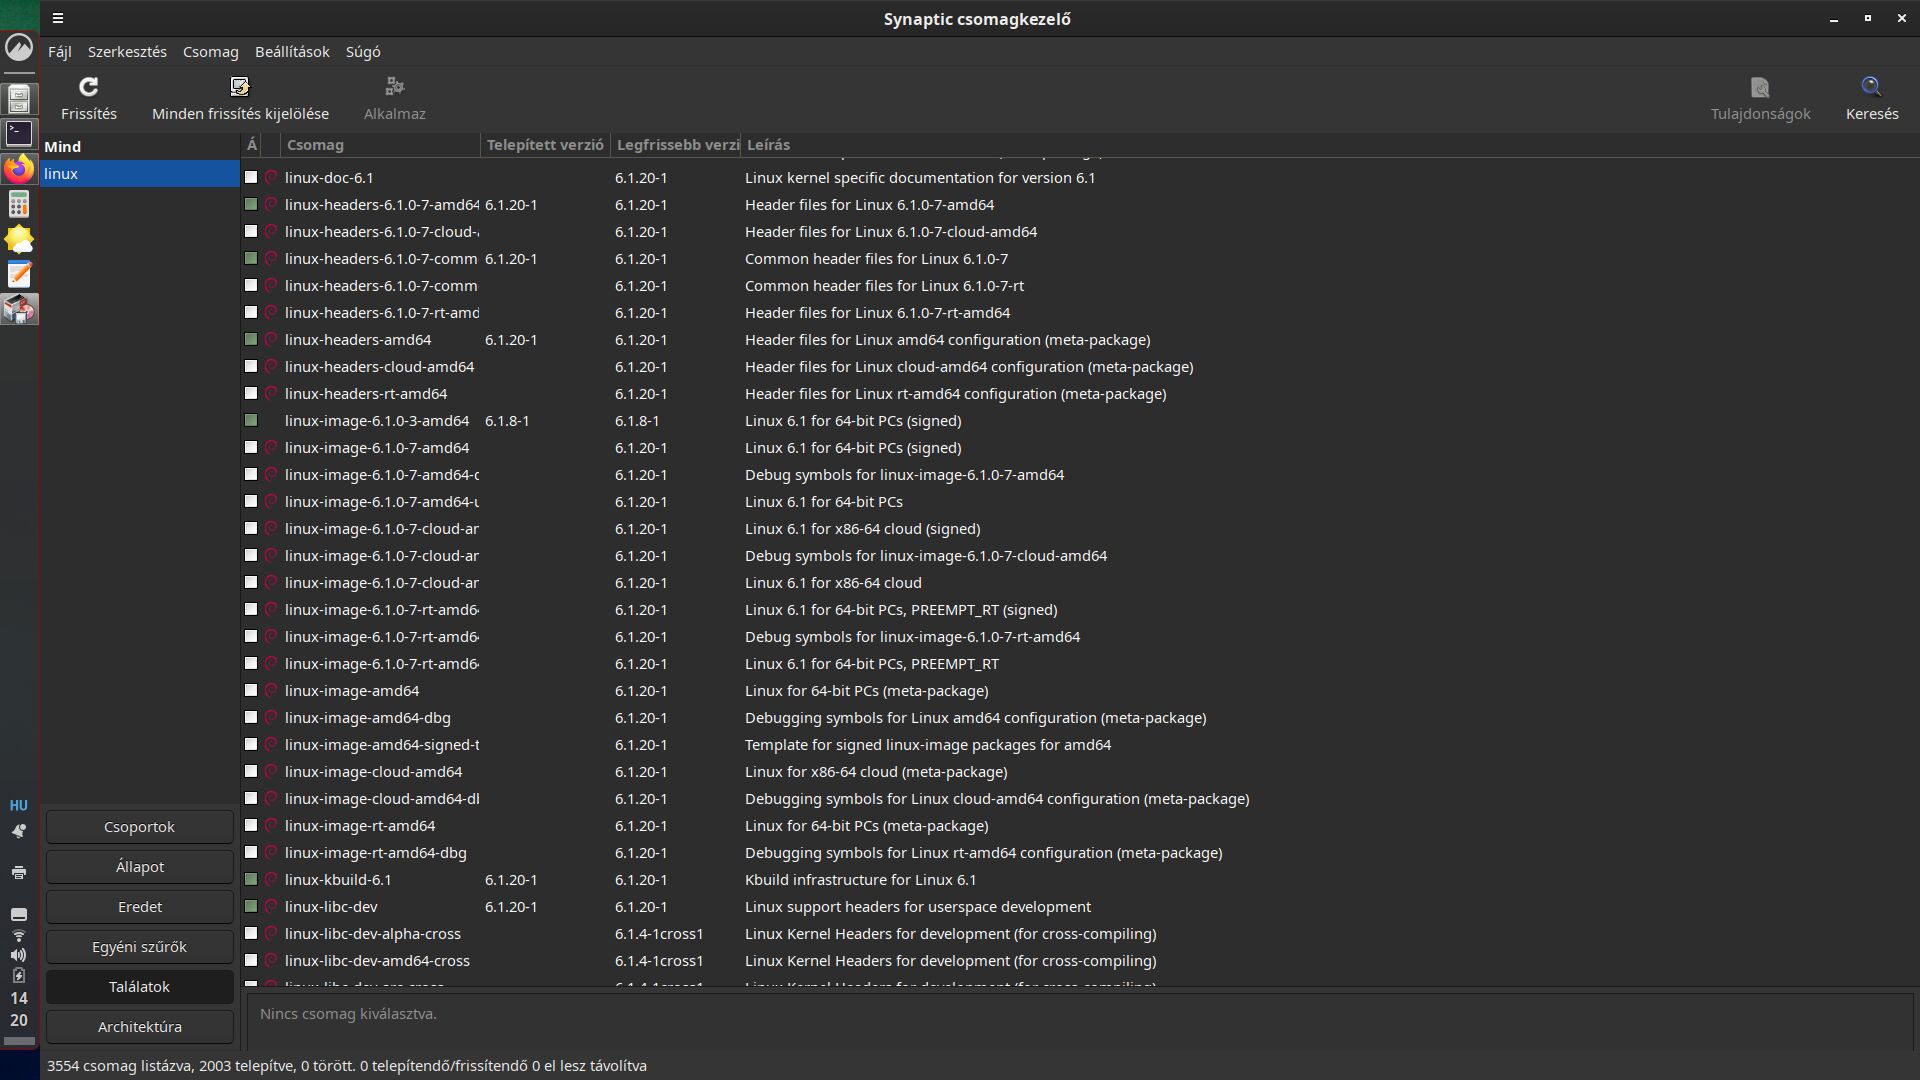The height and width of the screenshot is (1080, 1920).
Task: Mark checkbox for linux-image-amd64
Action: coord(251,690)
